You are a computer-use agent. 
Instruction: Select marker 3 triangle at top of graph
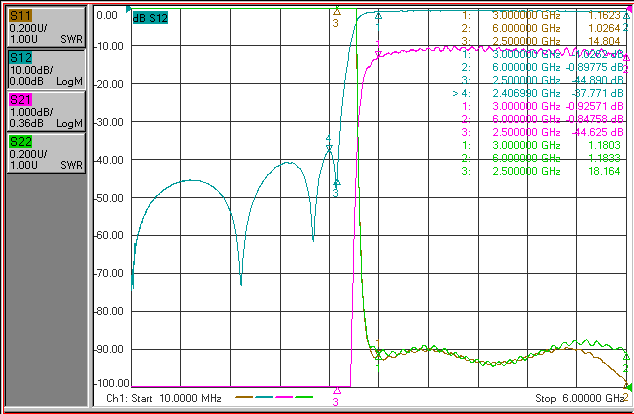tap(336, 12)
